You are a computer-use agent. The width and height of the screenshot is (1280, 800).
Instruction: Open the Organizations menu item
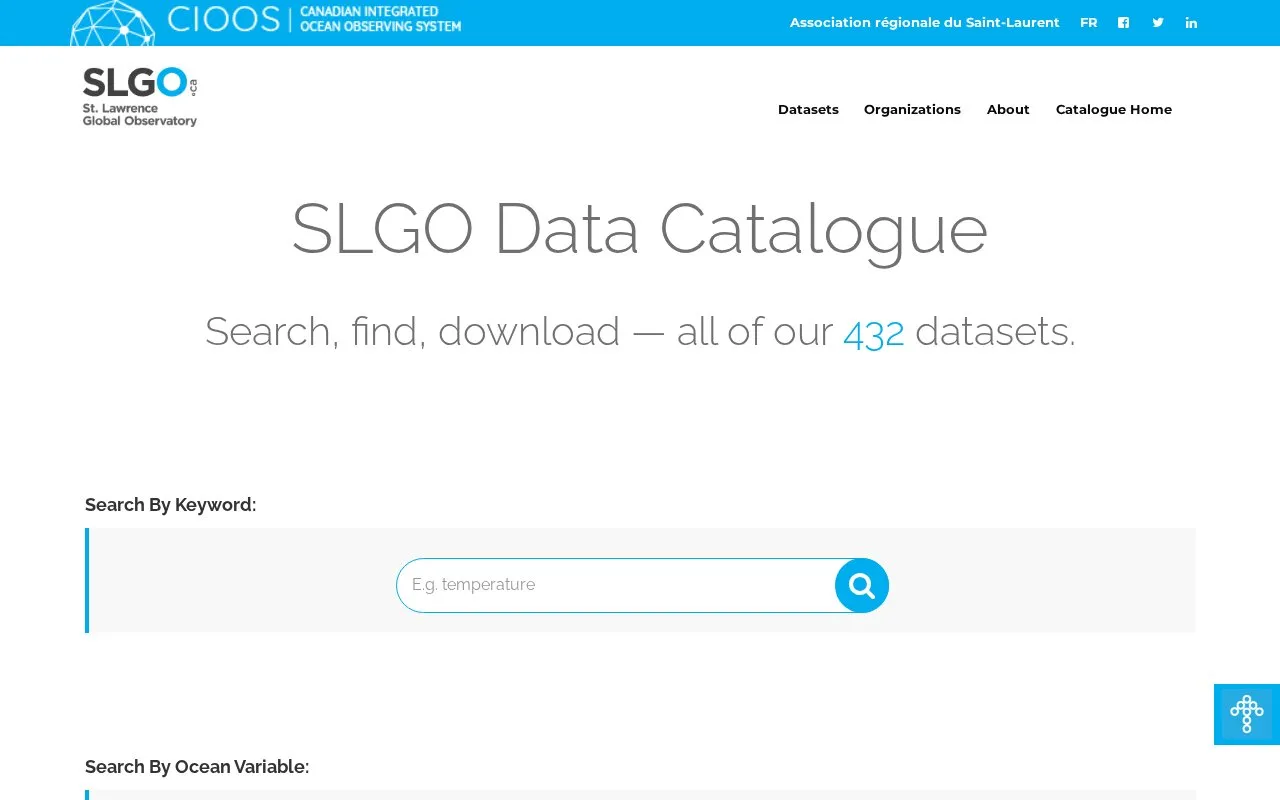(x=912, y=109)
